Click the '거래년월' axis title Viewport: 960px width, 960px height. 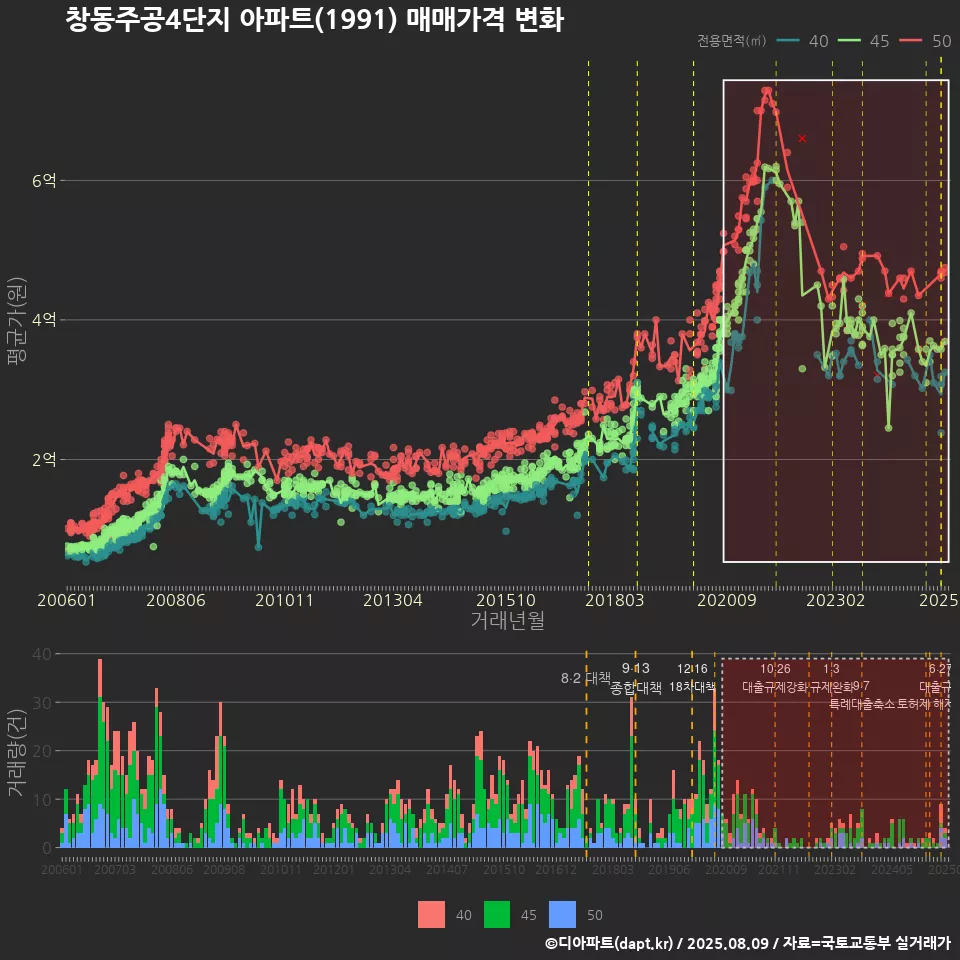click(x=508, y=620)
